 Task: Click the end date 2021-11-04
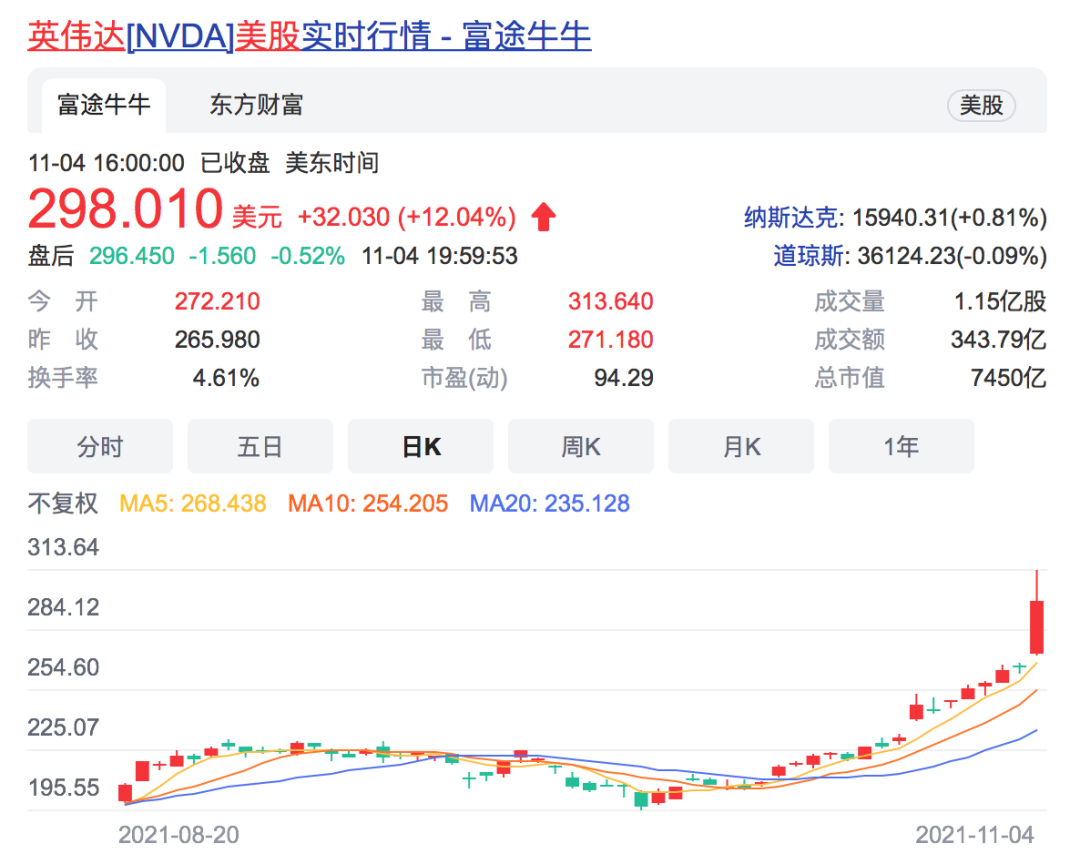(975, 835)
